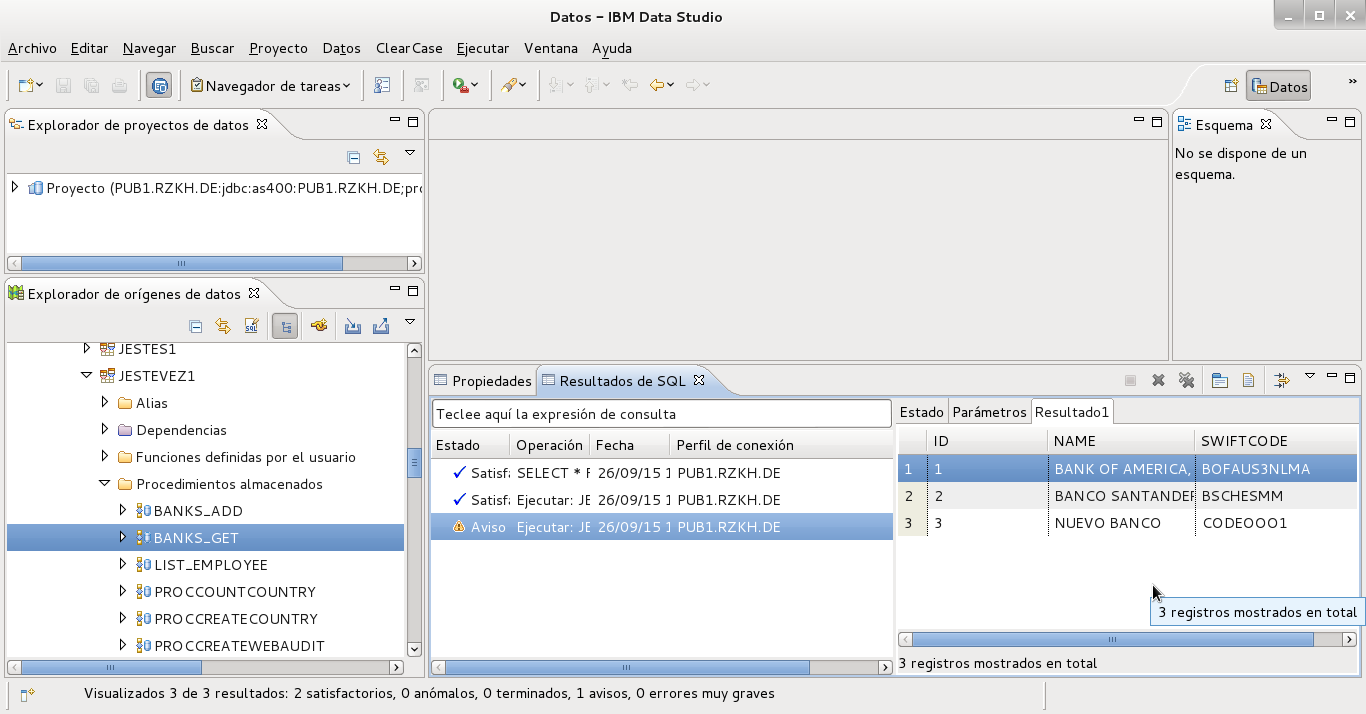Expand the Proyecto PUB1.RZKH.DE node
The width and height of the screenshot is (1366, 714).
coord(15,187)
